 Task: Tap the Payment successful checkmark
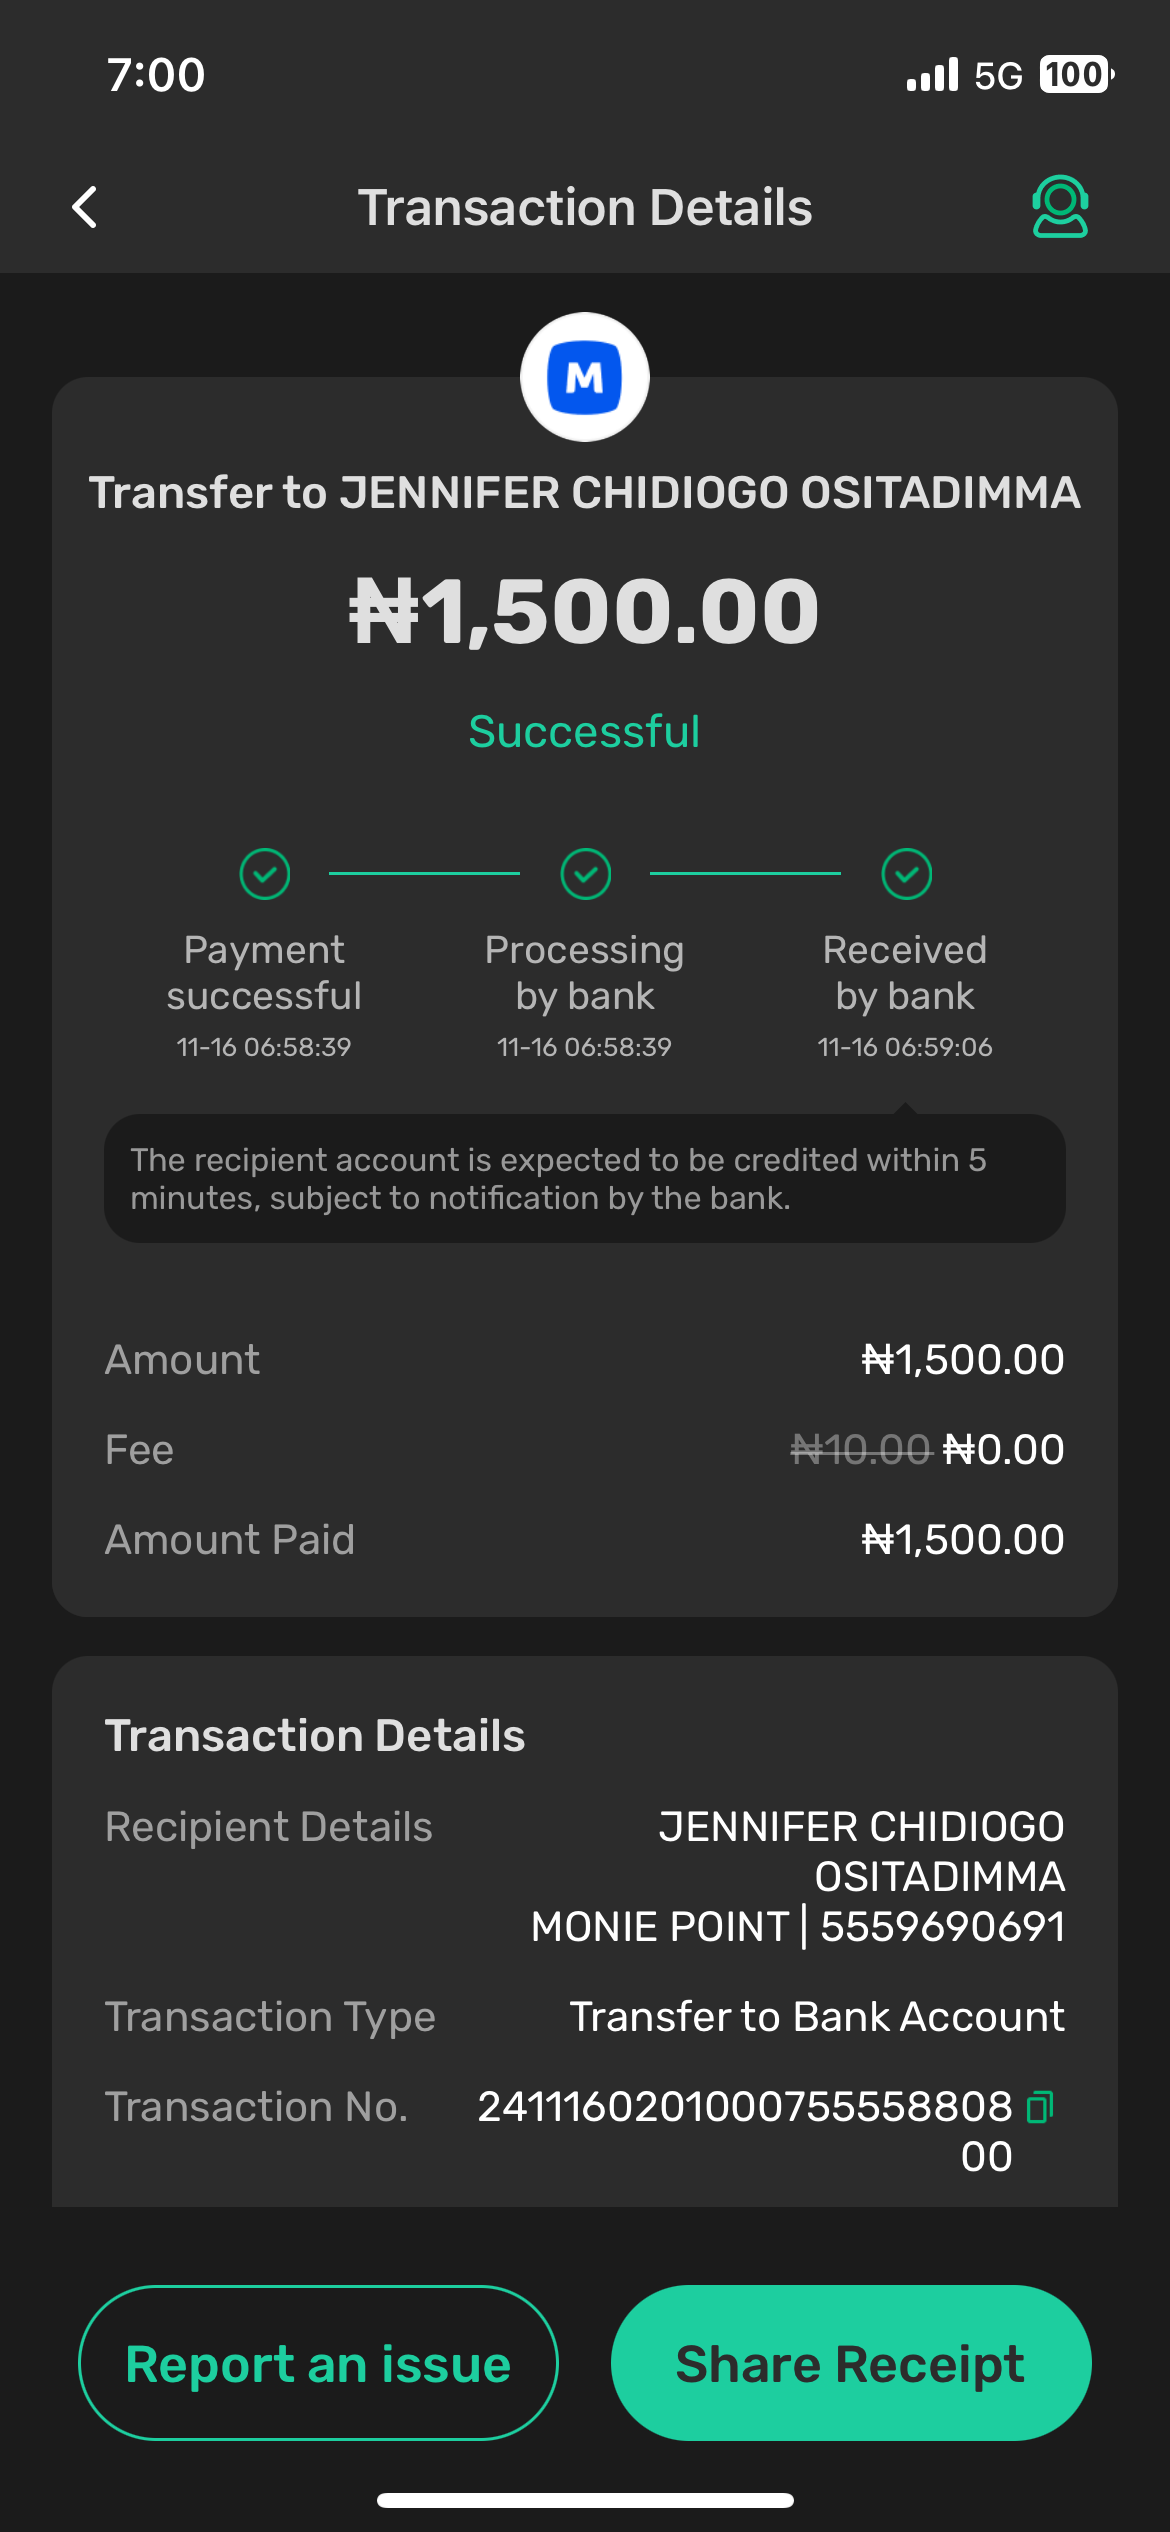[265, 874]
